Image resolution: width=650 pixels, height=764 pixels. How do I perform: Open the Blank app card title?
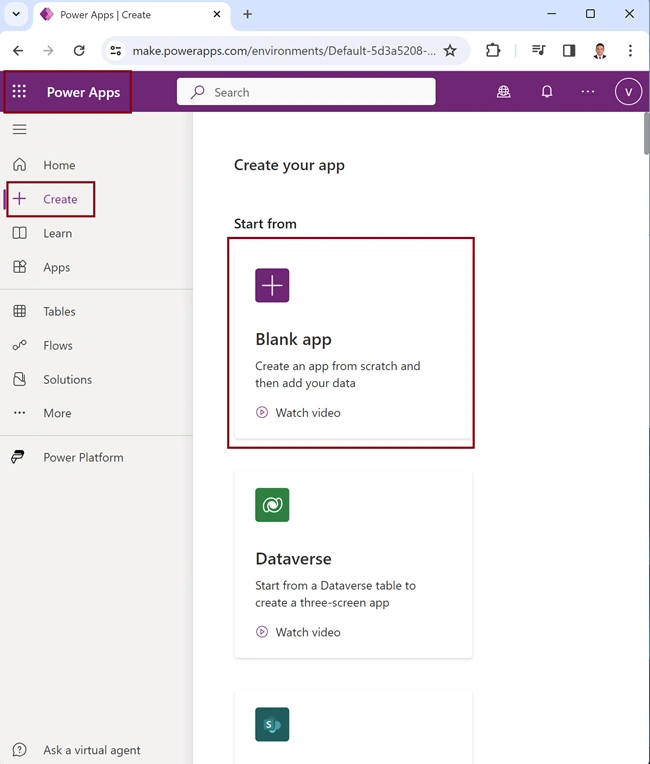pyautogui.click(x=293, y=339)
